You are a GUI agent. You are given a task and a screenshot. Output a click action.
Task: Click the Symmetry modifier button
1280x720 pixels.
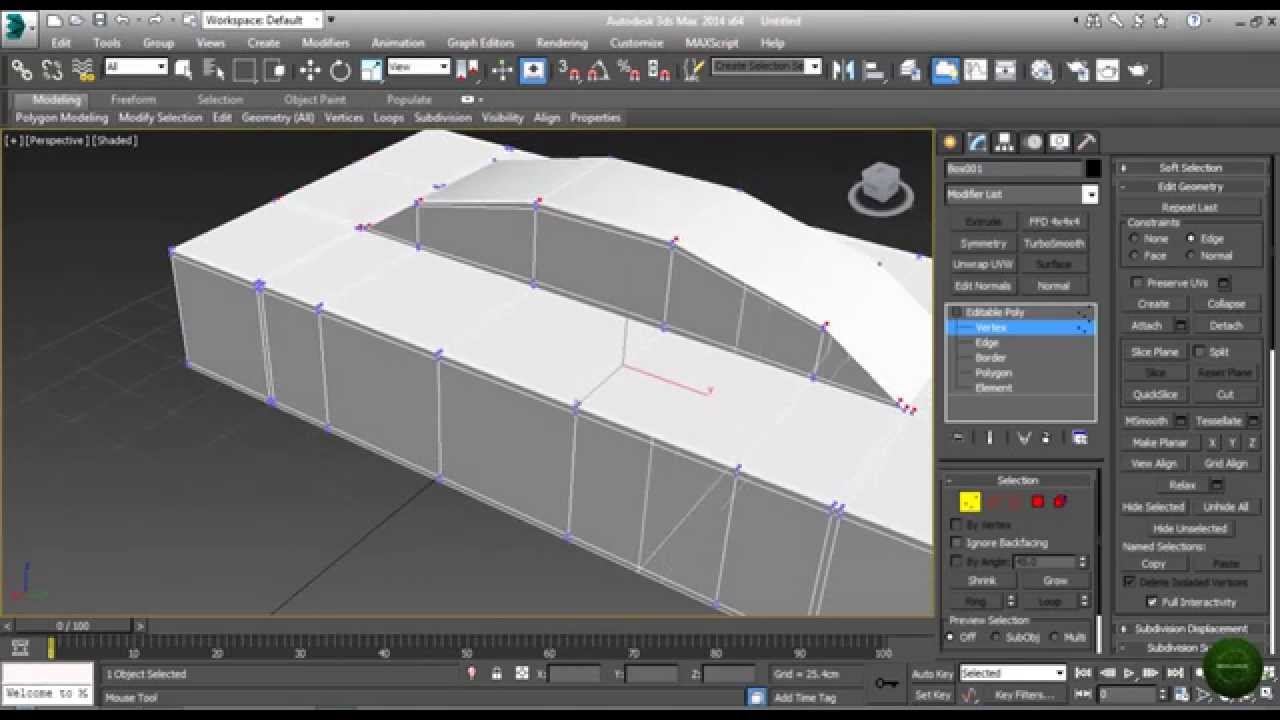tap(983, 243)
